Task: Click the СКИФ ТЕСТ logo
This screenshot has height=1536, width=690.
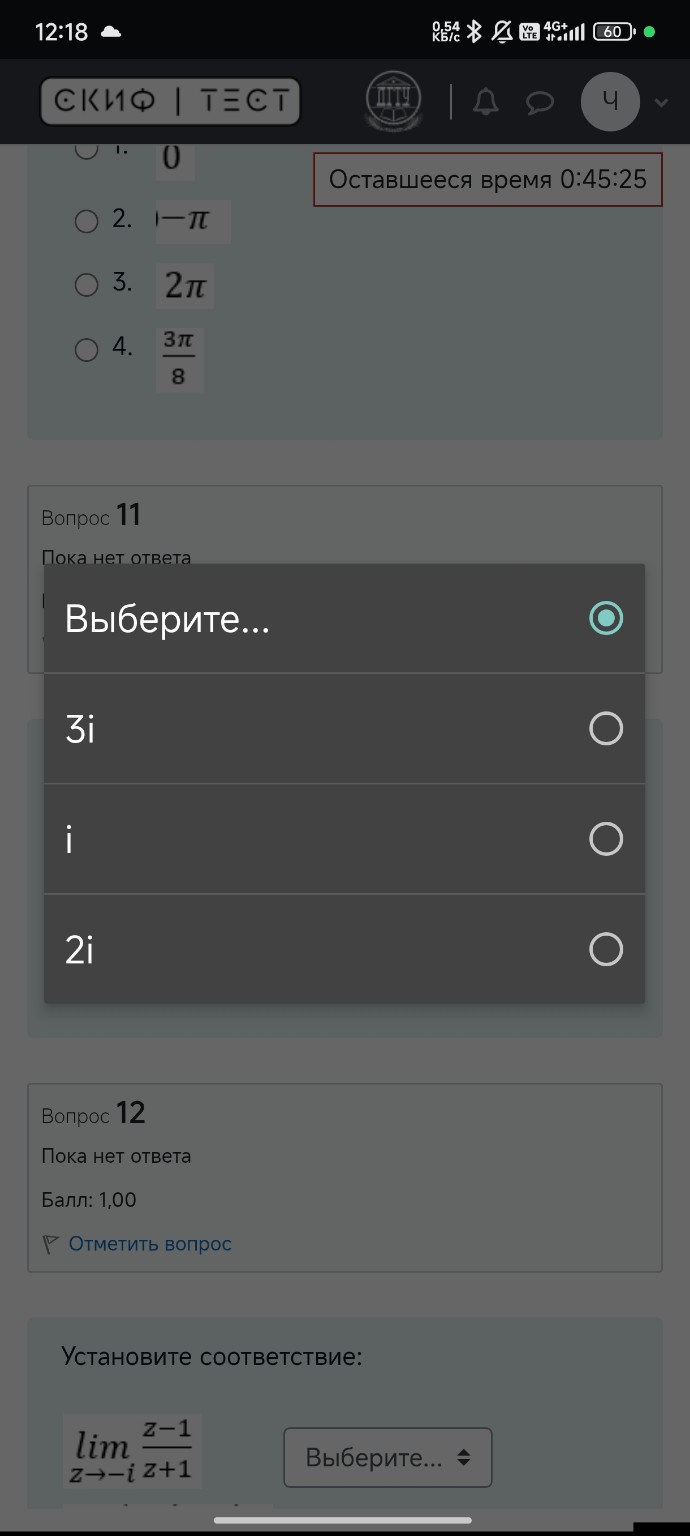Action: [x=170, y=101]
